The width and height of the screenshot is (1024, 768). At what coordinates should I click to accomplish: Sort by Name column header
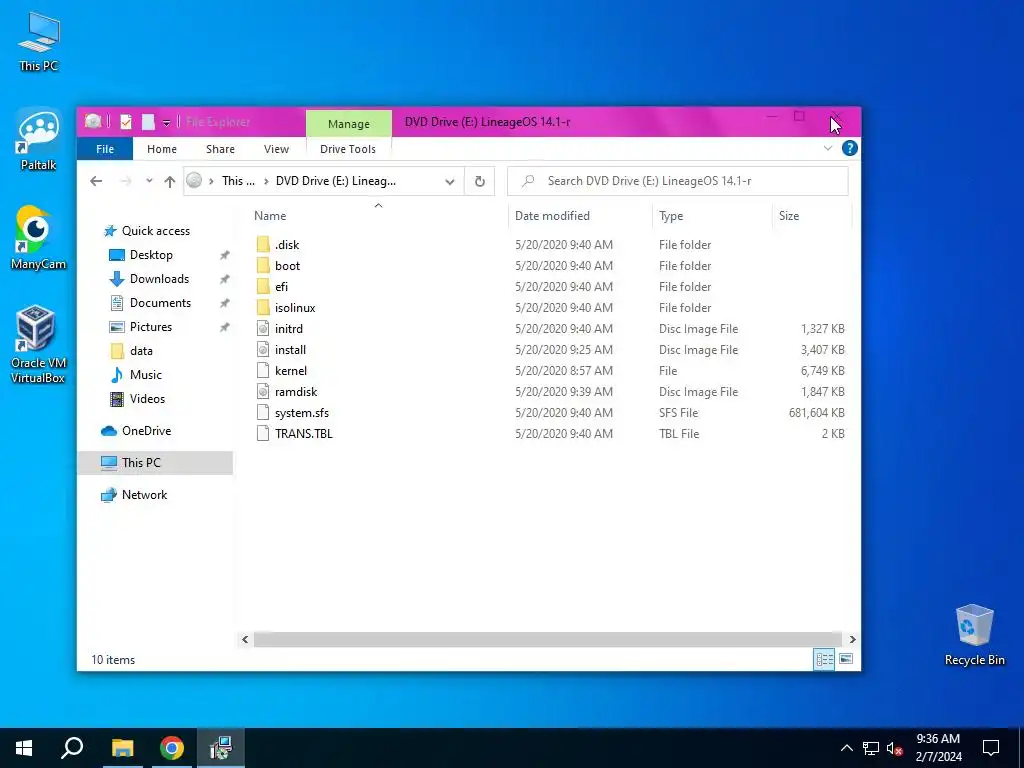coord(270,216)
